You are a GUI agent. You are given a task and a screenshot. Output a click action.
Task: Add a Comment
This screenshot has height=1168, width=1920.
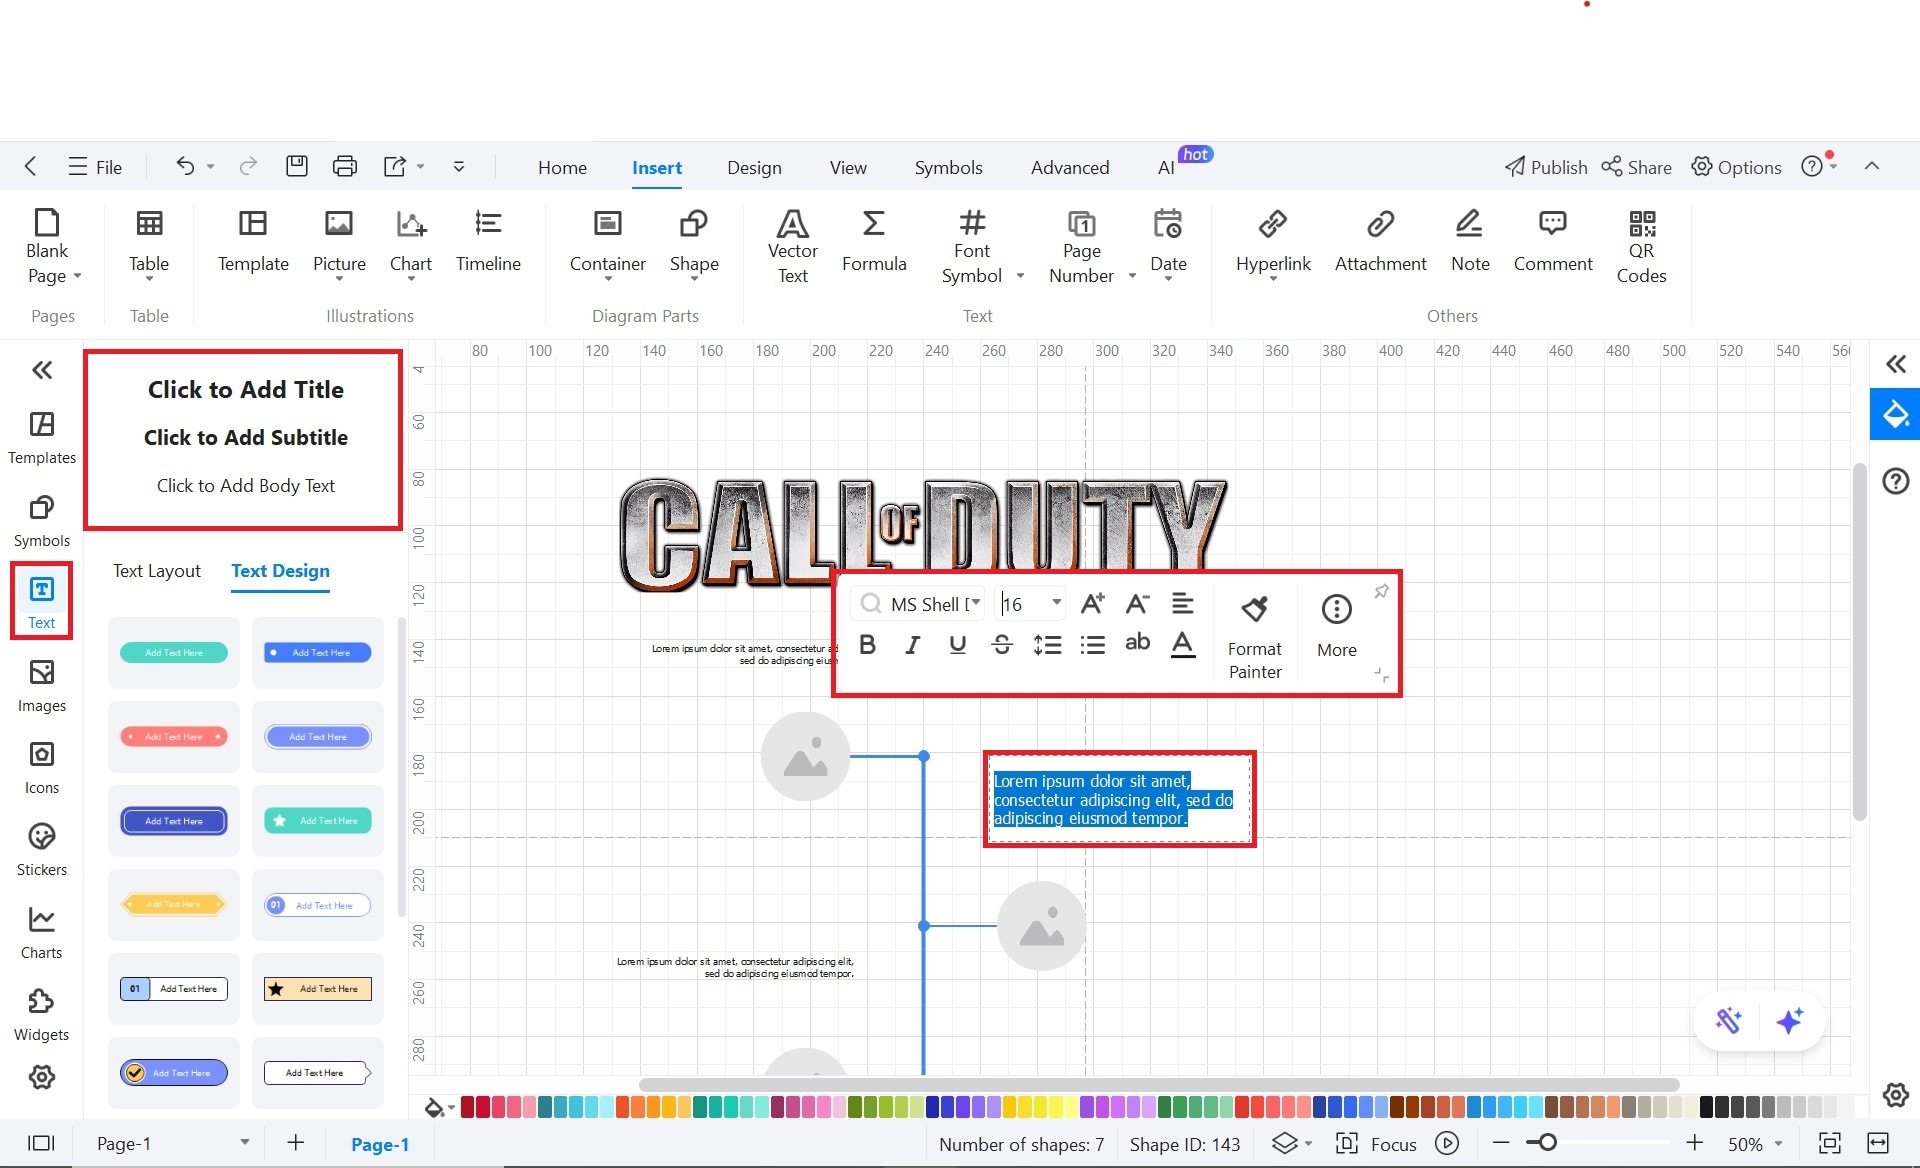tap(1552, 241)
